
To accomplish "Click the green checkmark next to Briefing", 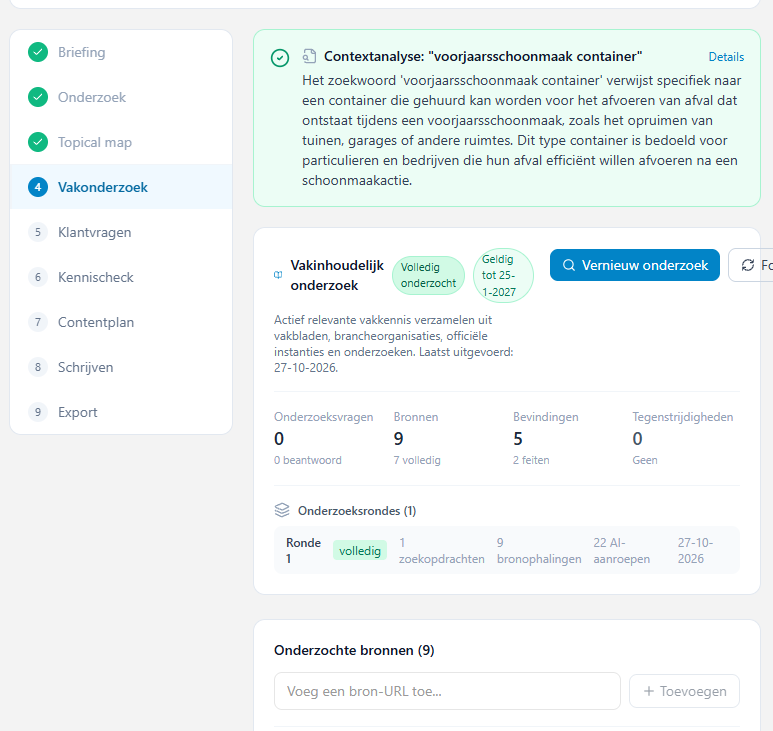I will pos(38,52).
